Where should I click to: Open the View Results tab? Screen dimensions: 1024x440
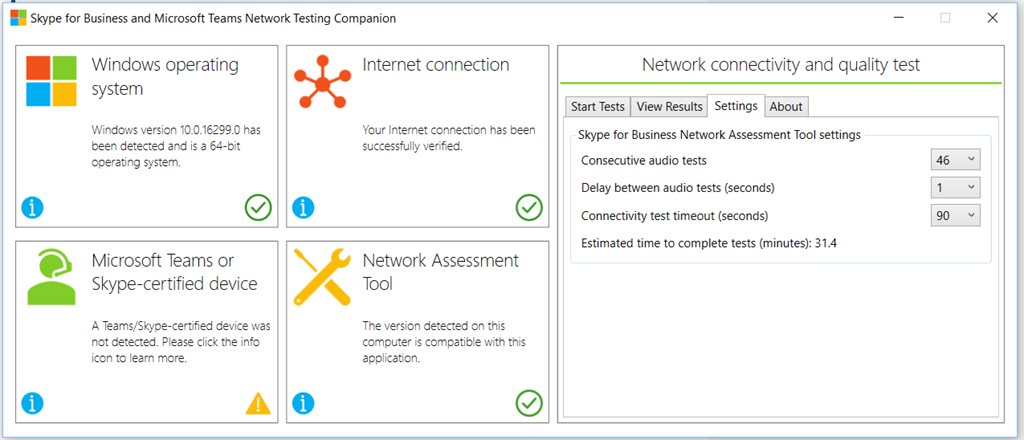(x=669, y=107)
